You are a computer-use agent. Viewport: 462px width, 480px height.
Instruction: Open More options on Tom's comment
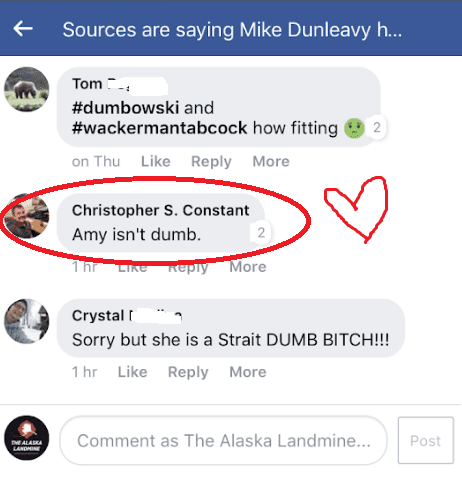[271, 161]
